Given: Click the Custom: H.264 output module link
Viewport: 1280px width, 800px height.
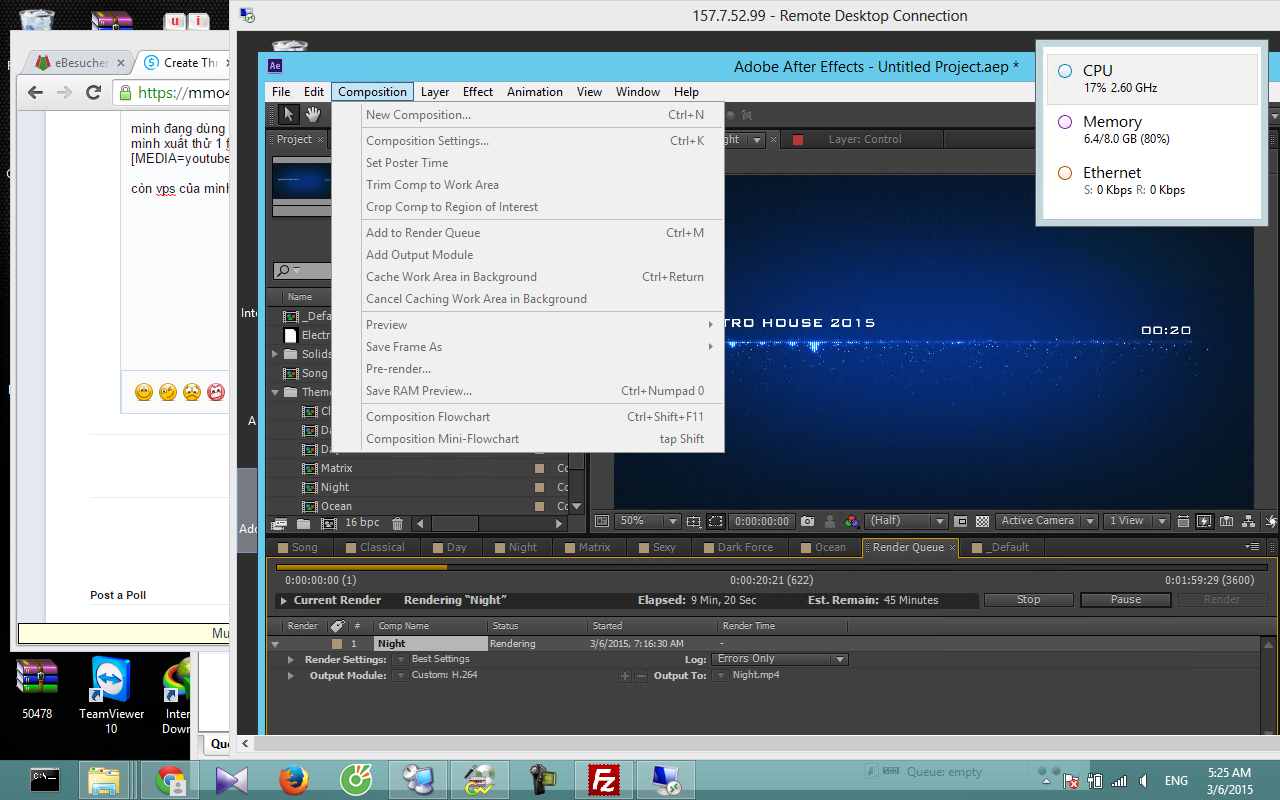Looking at the screenshot, I should click(444, 675).
